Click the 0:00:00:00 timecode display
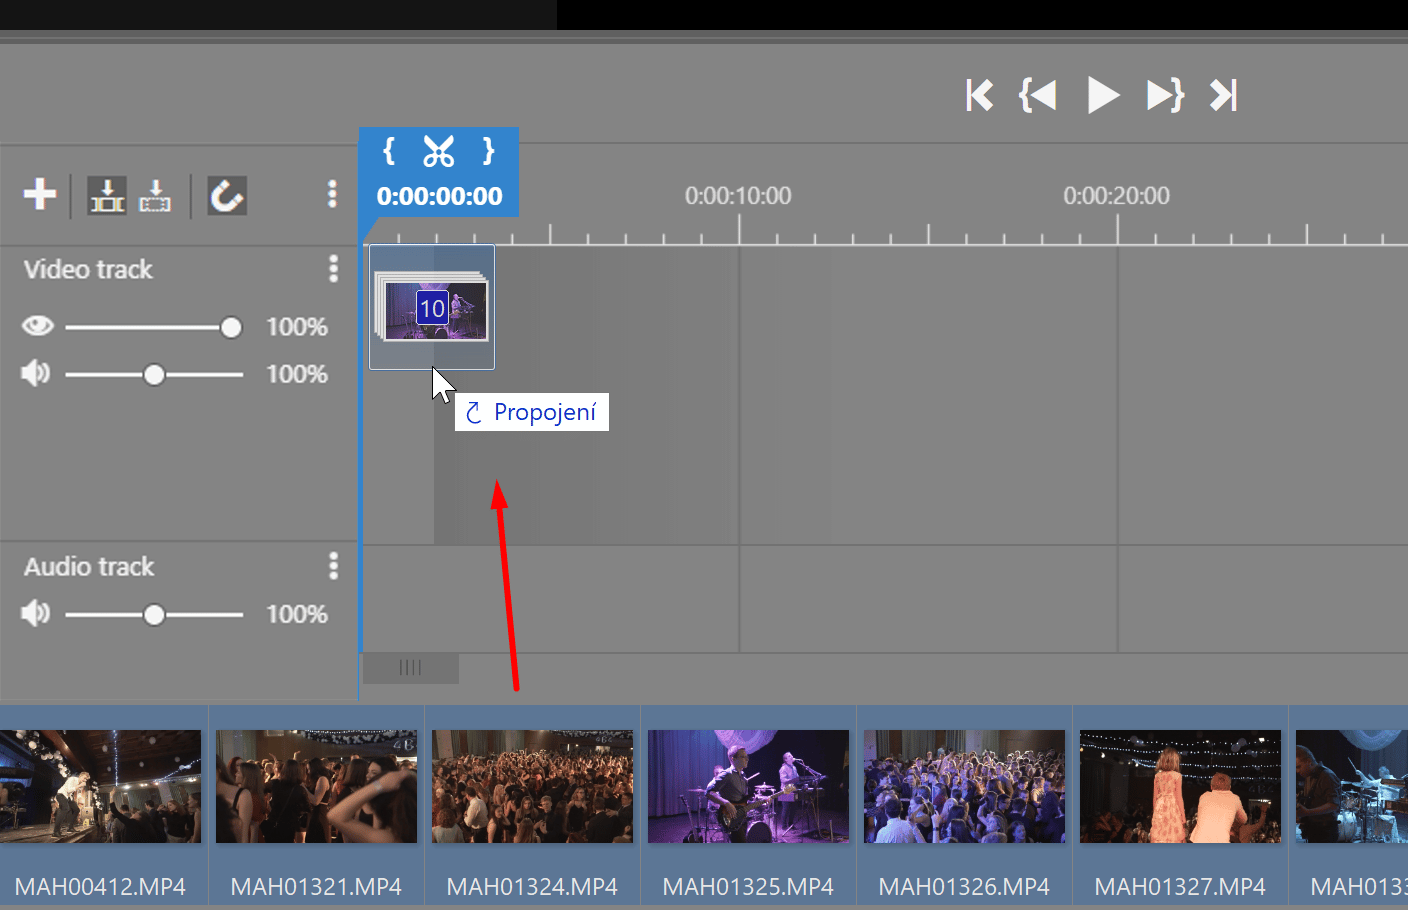This screenshot has height=910, width=1408. pyautogui.click(x=439, y=196)
